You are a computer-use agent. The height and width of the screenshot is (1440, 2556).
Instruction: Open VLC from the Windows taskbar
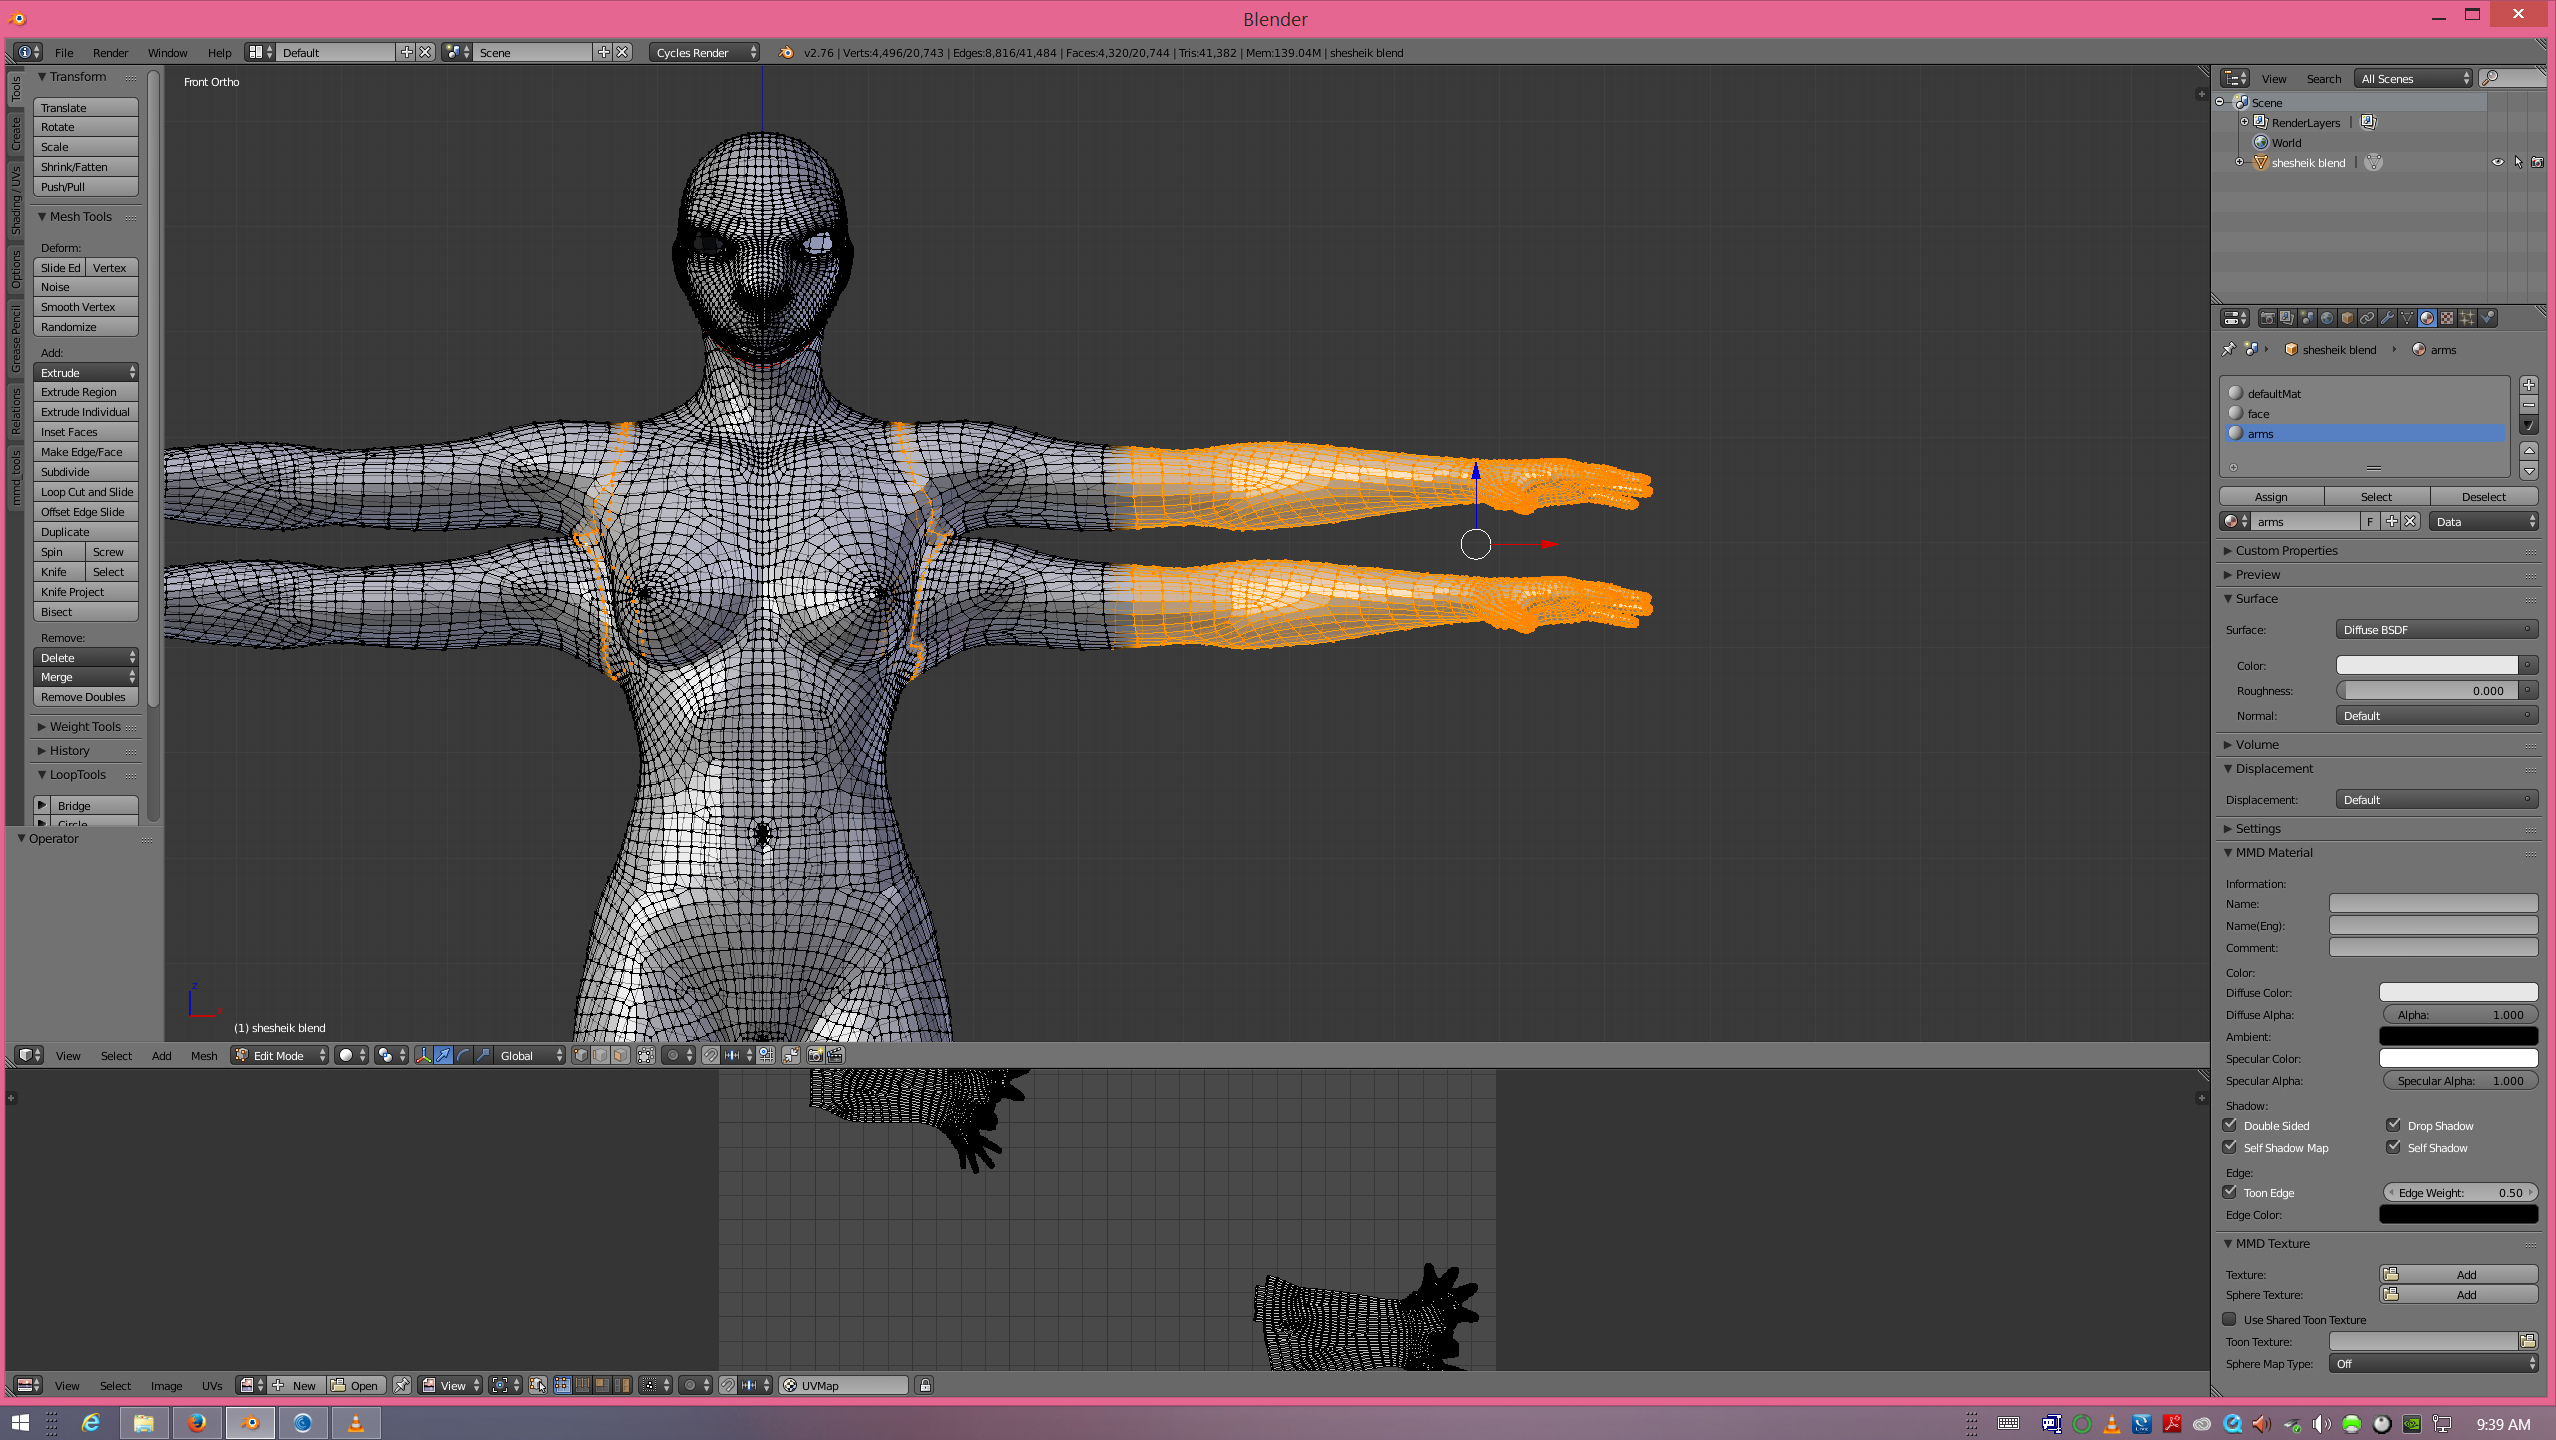(355, 1422)
